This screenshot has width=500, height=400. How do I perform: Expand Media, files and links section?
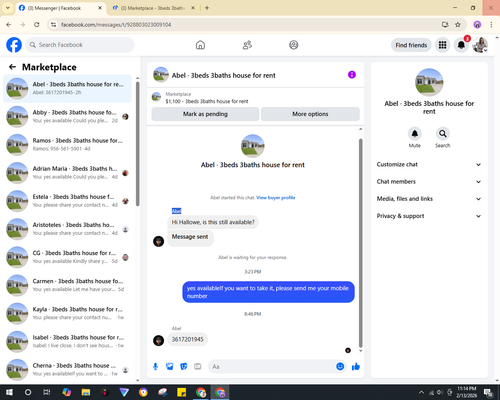coord(429,199)
